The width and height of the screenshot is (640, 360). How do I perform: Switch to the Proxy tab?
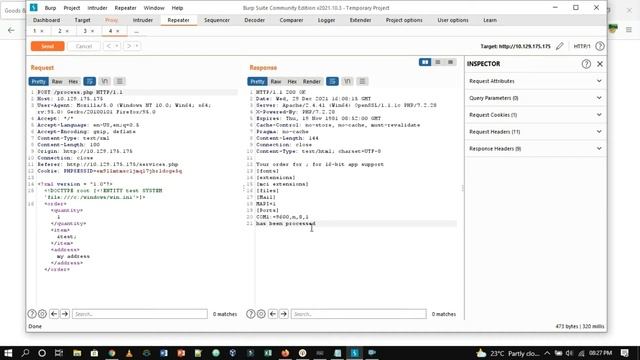tap(111, 20)
